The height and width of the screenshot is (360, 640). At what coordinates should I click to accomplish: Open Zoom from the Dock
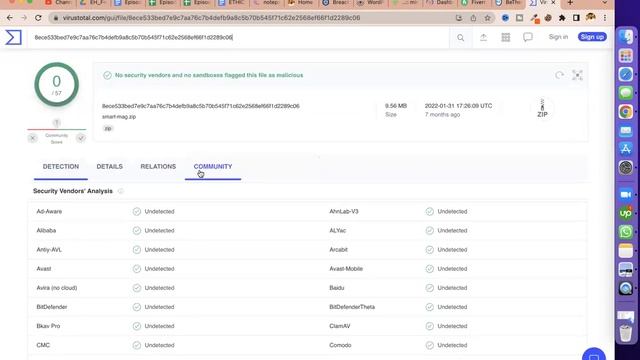coord(626,194)
